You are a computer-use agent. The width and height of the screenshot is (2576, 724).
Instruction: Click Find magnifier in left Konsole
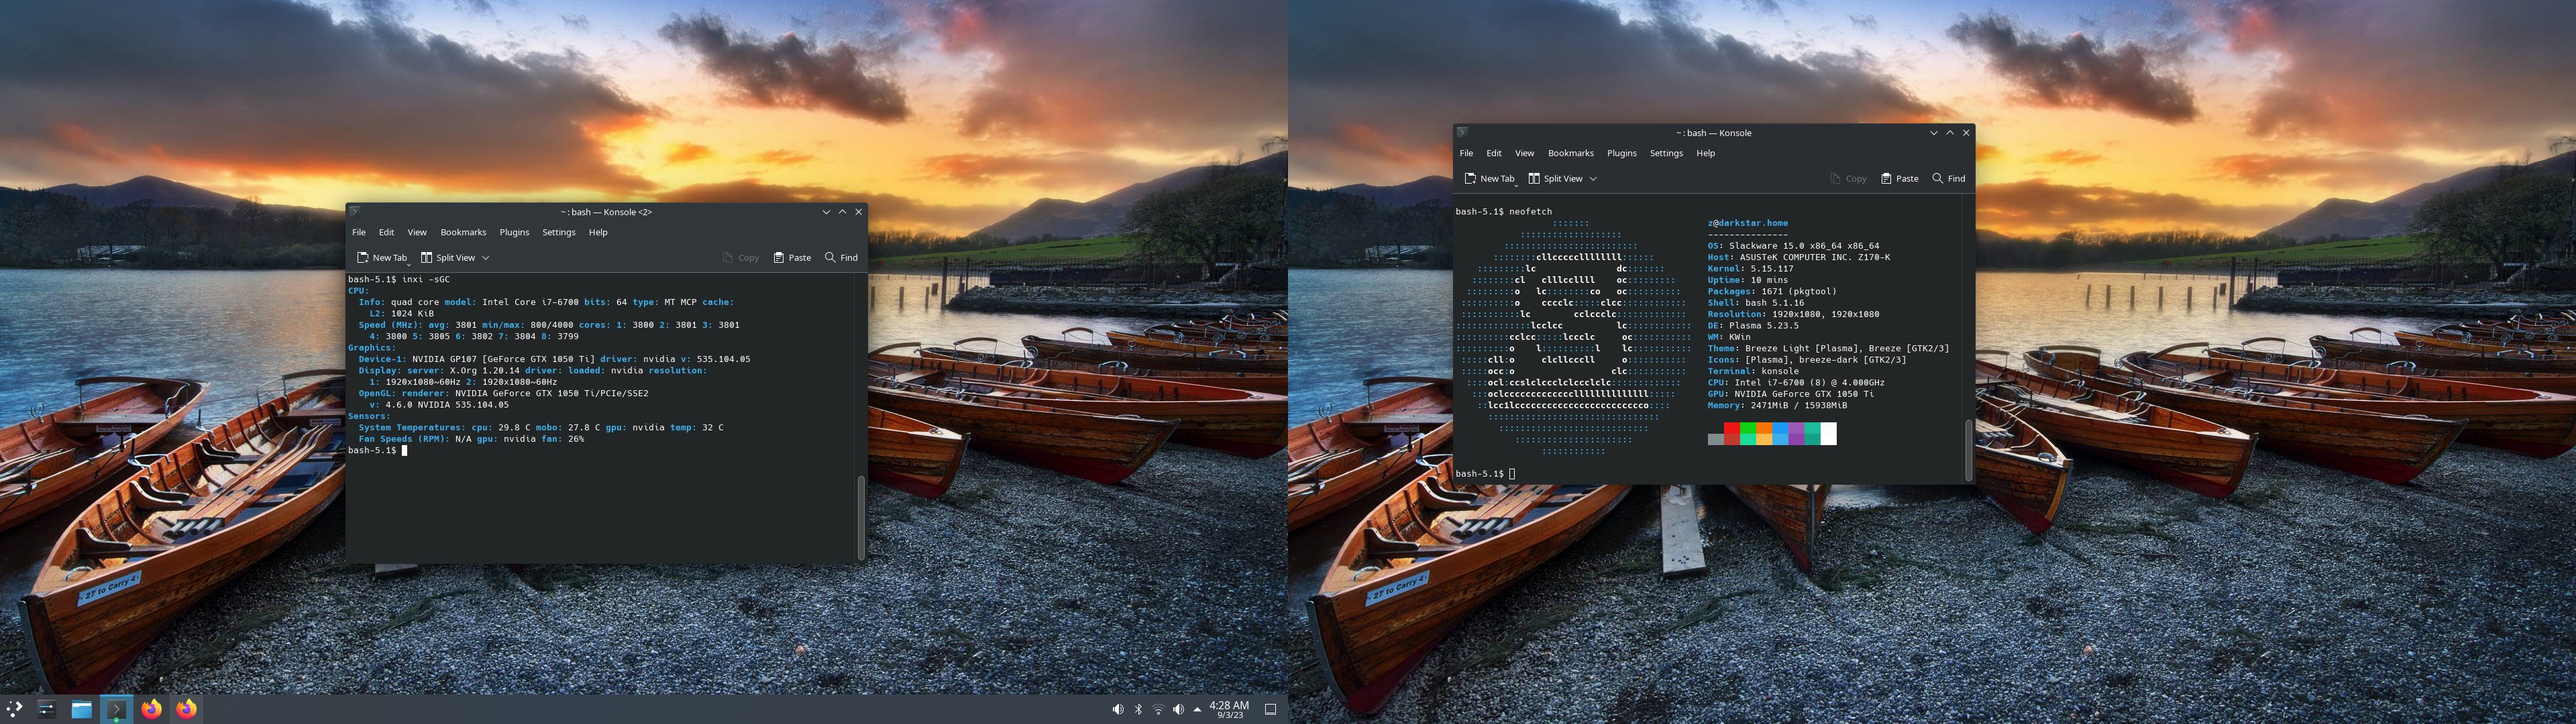(830, 258)
